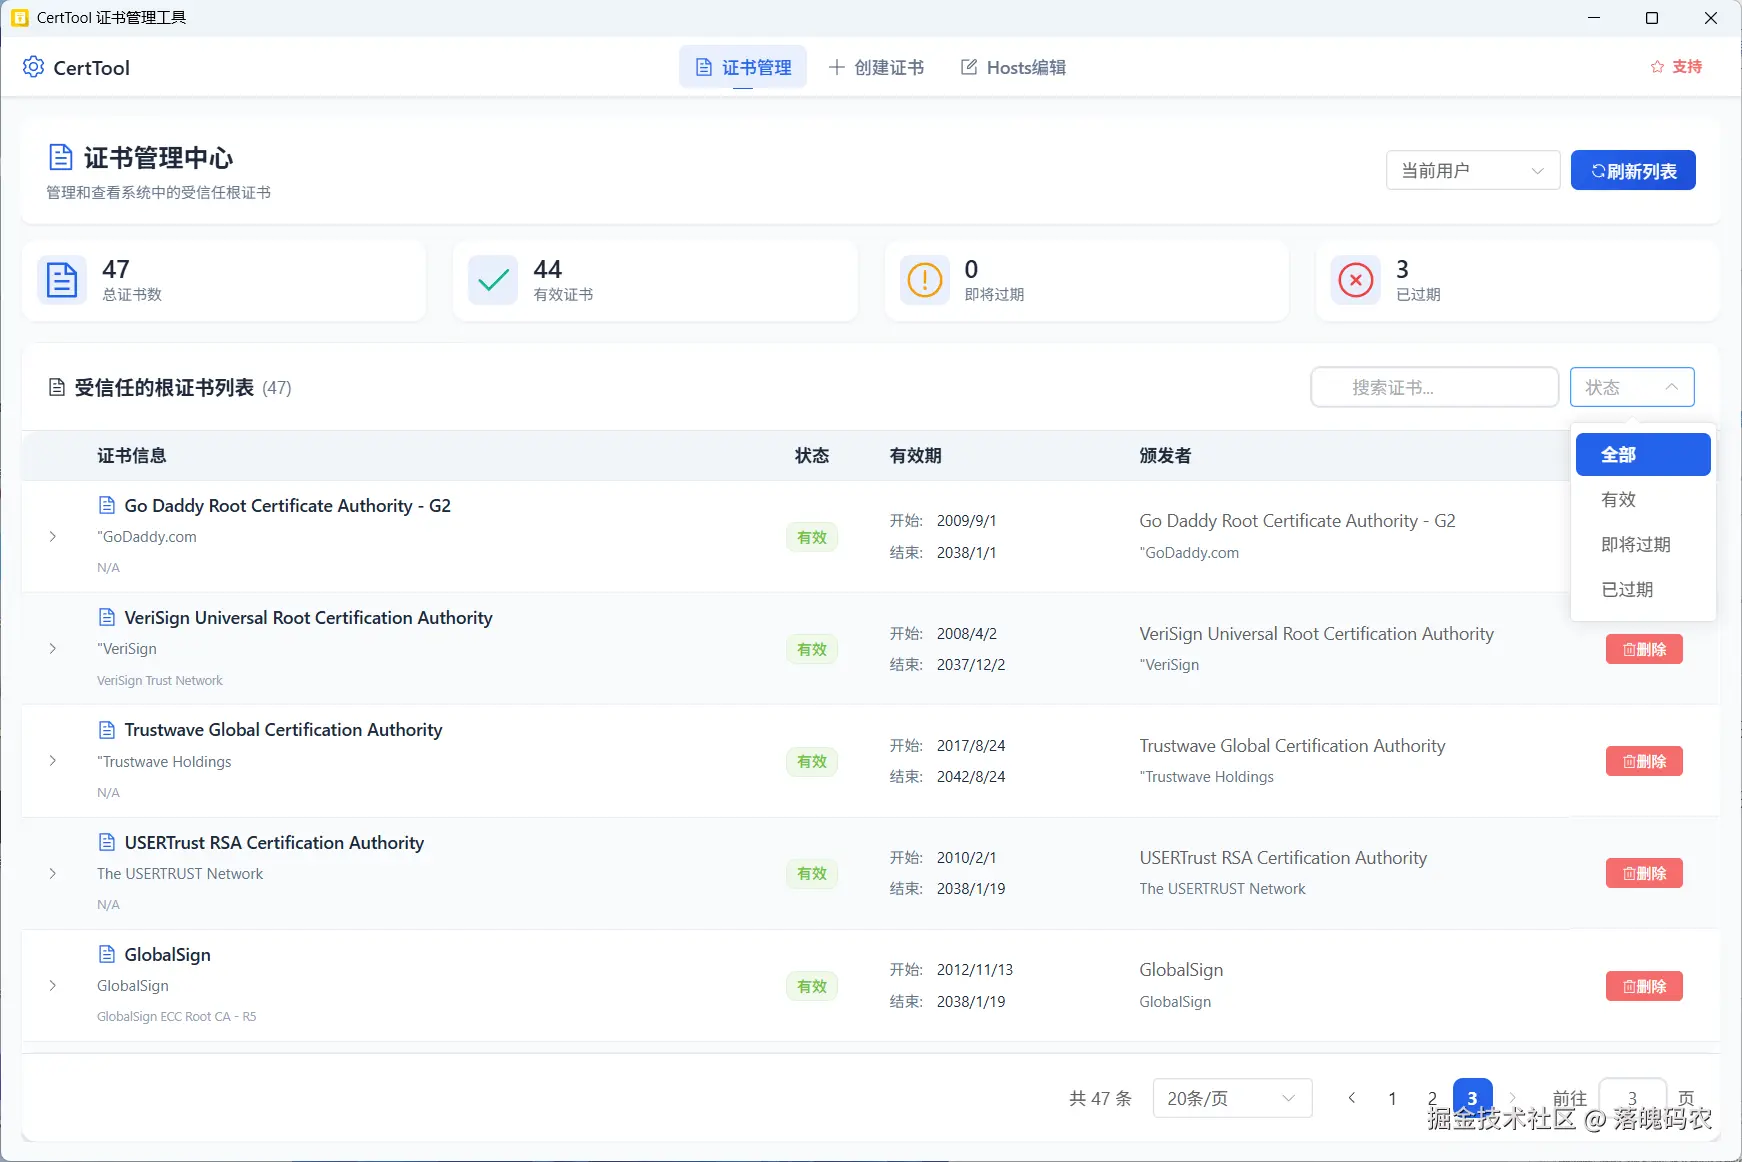Go to the previous page arrow

(1352, 1098)
